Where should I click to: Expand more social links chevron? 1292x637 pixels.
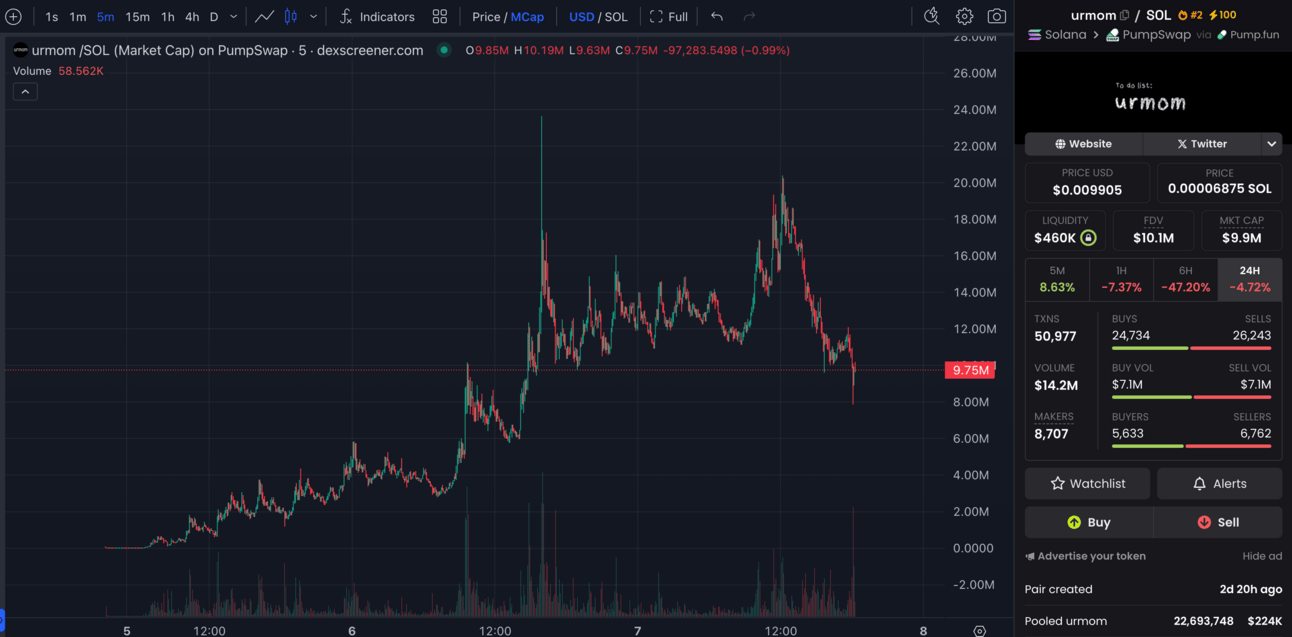click(x=1272, y=144)
